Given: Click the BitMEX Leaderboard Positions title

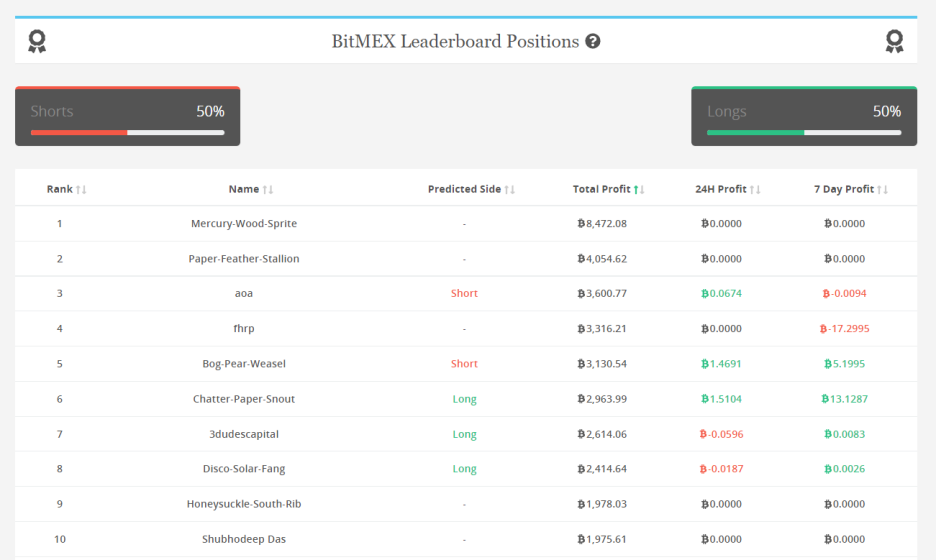Looking at the screenshot, I should (455, 41).
